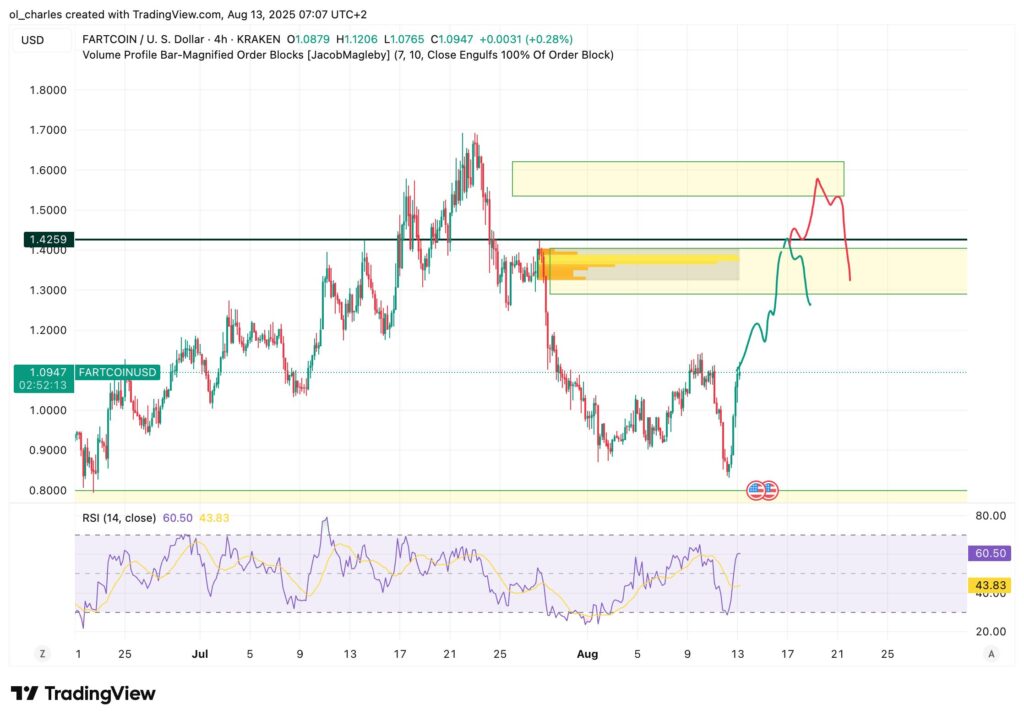Click Aug on the date axis
The image size is (1024, 721).
(x=588, y=654)
